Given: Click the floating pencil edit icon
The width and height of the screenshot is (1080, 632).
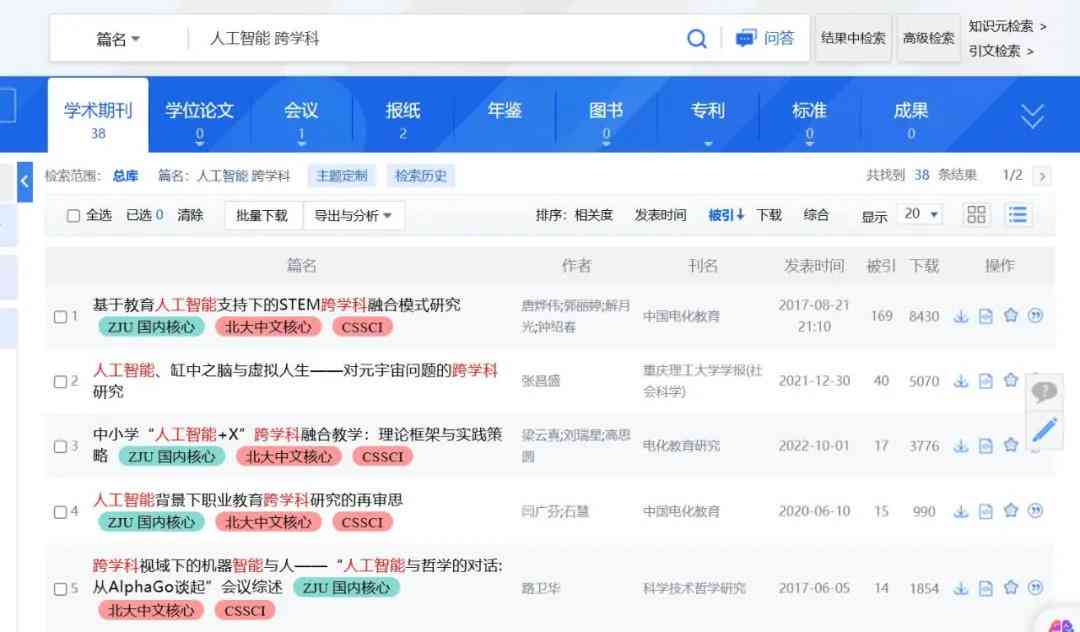Looking at the screenshot, I should (1044, 430).
